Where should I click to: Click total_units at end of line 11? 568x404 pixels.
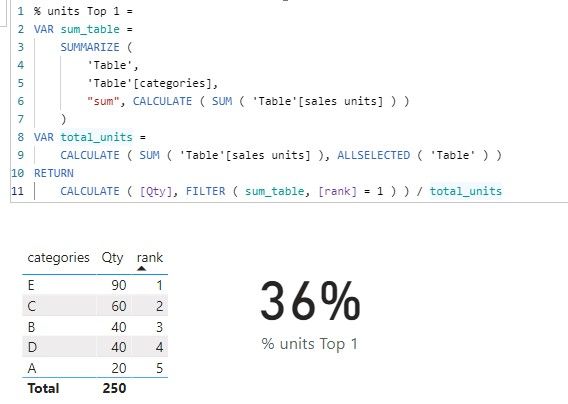tap(466, 191)
